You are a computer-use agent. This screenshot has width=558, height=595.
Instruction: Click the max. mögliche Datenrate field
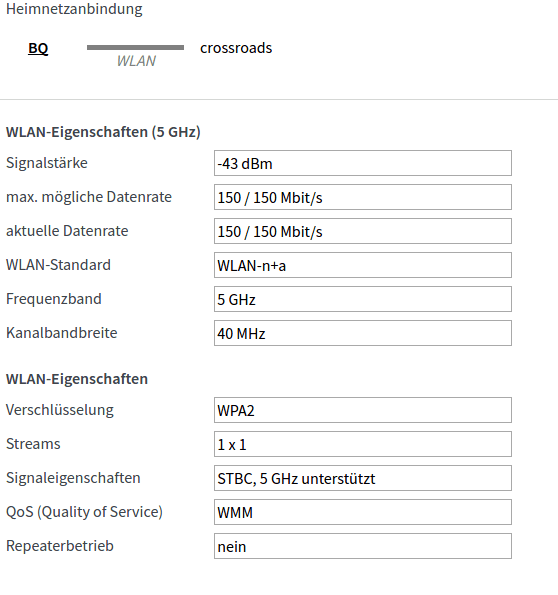coord(363,197)
